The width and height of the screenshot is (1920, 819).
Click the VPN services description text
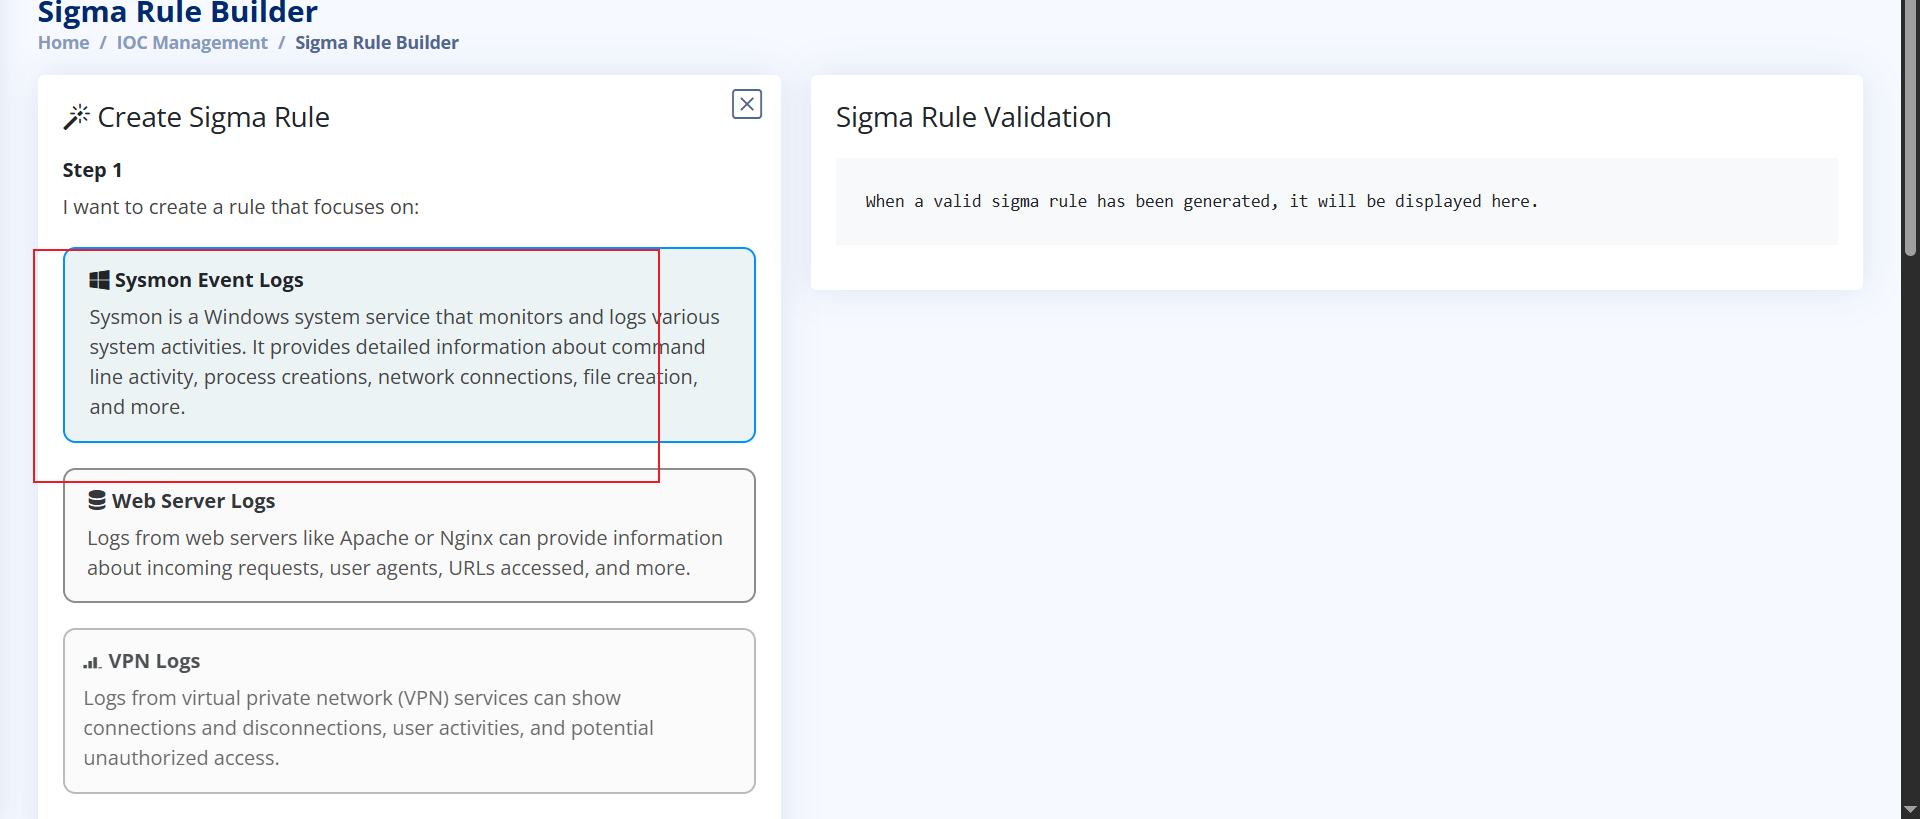368,727
